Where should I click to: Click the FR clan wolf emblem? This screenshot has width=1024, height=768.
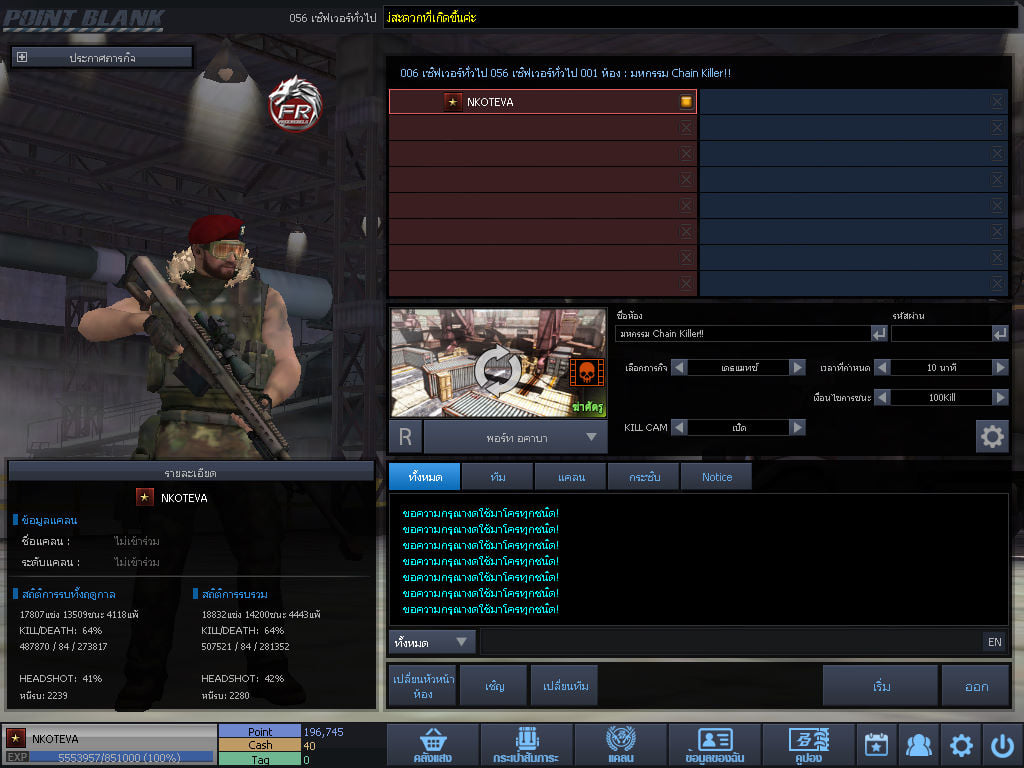[x=295, y=103]
